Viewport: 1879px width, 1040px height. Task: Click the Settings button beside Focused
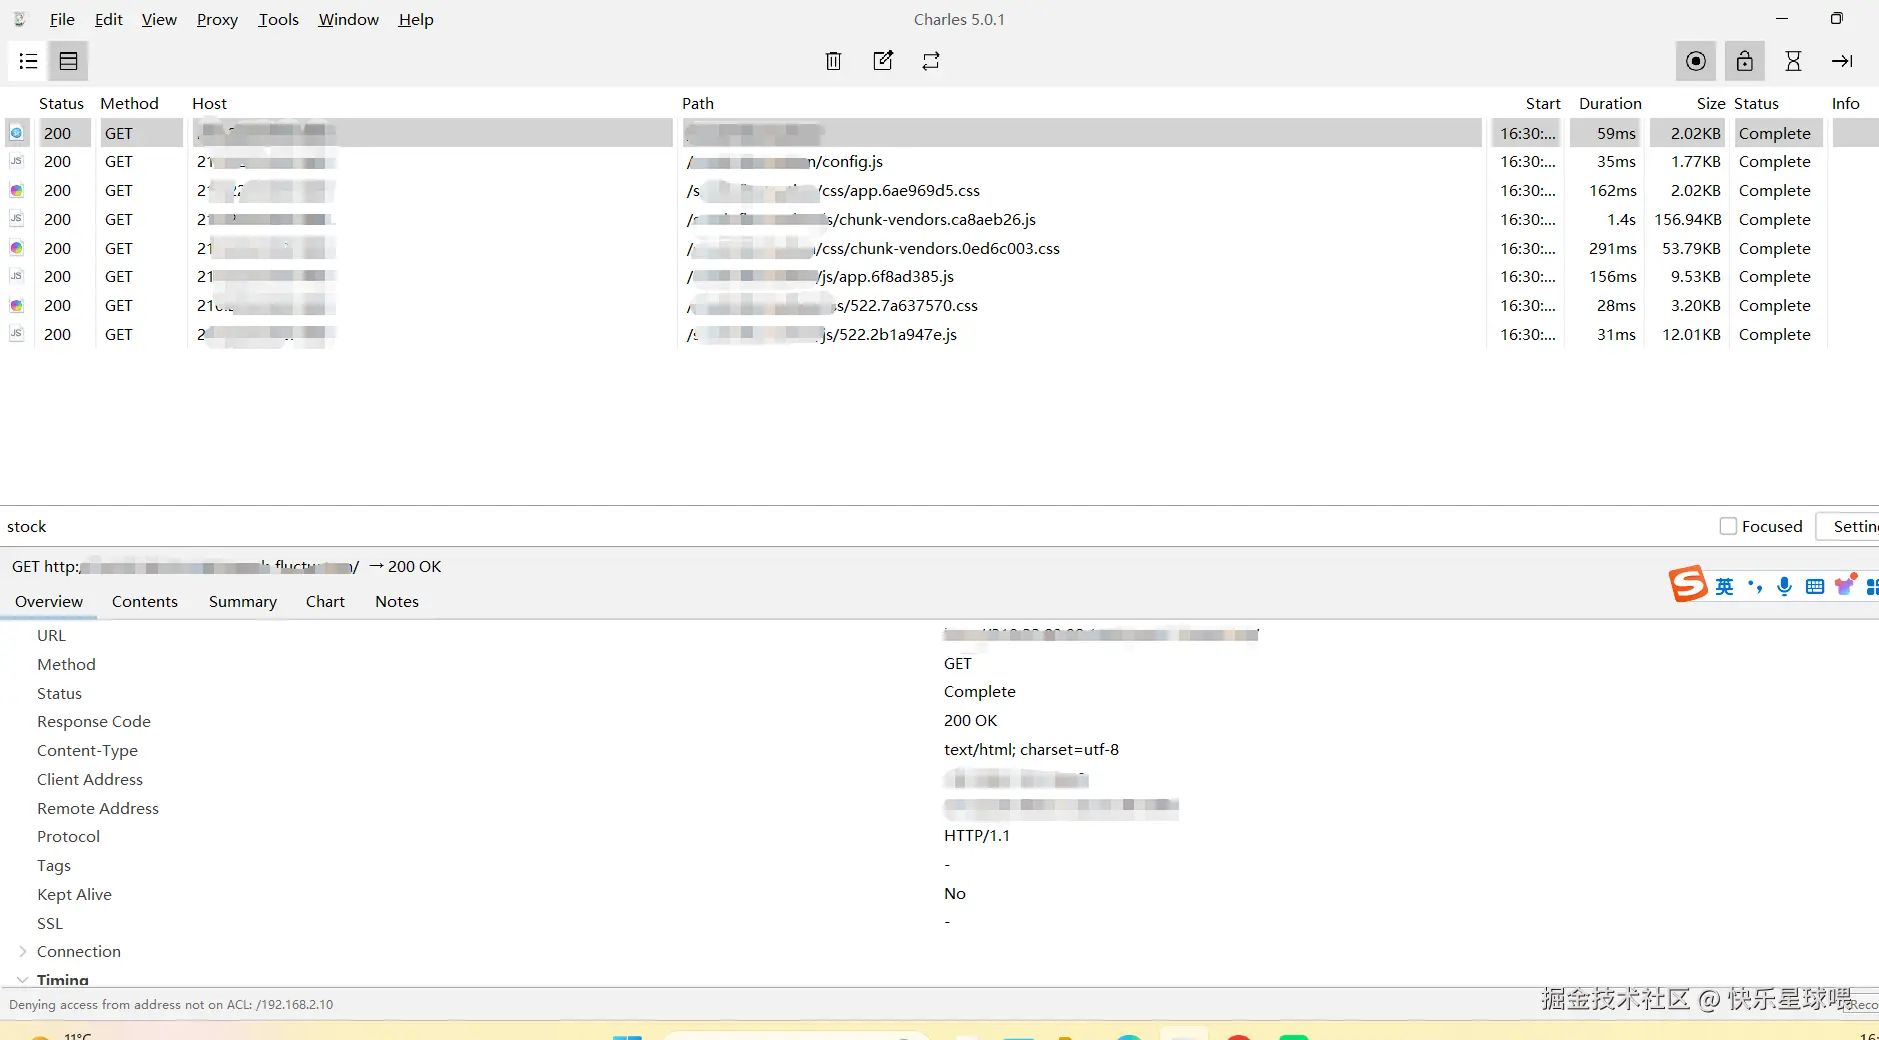pyautogui.click(x=1850, y=526)
